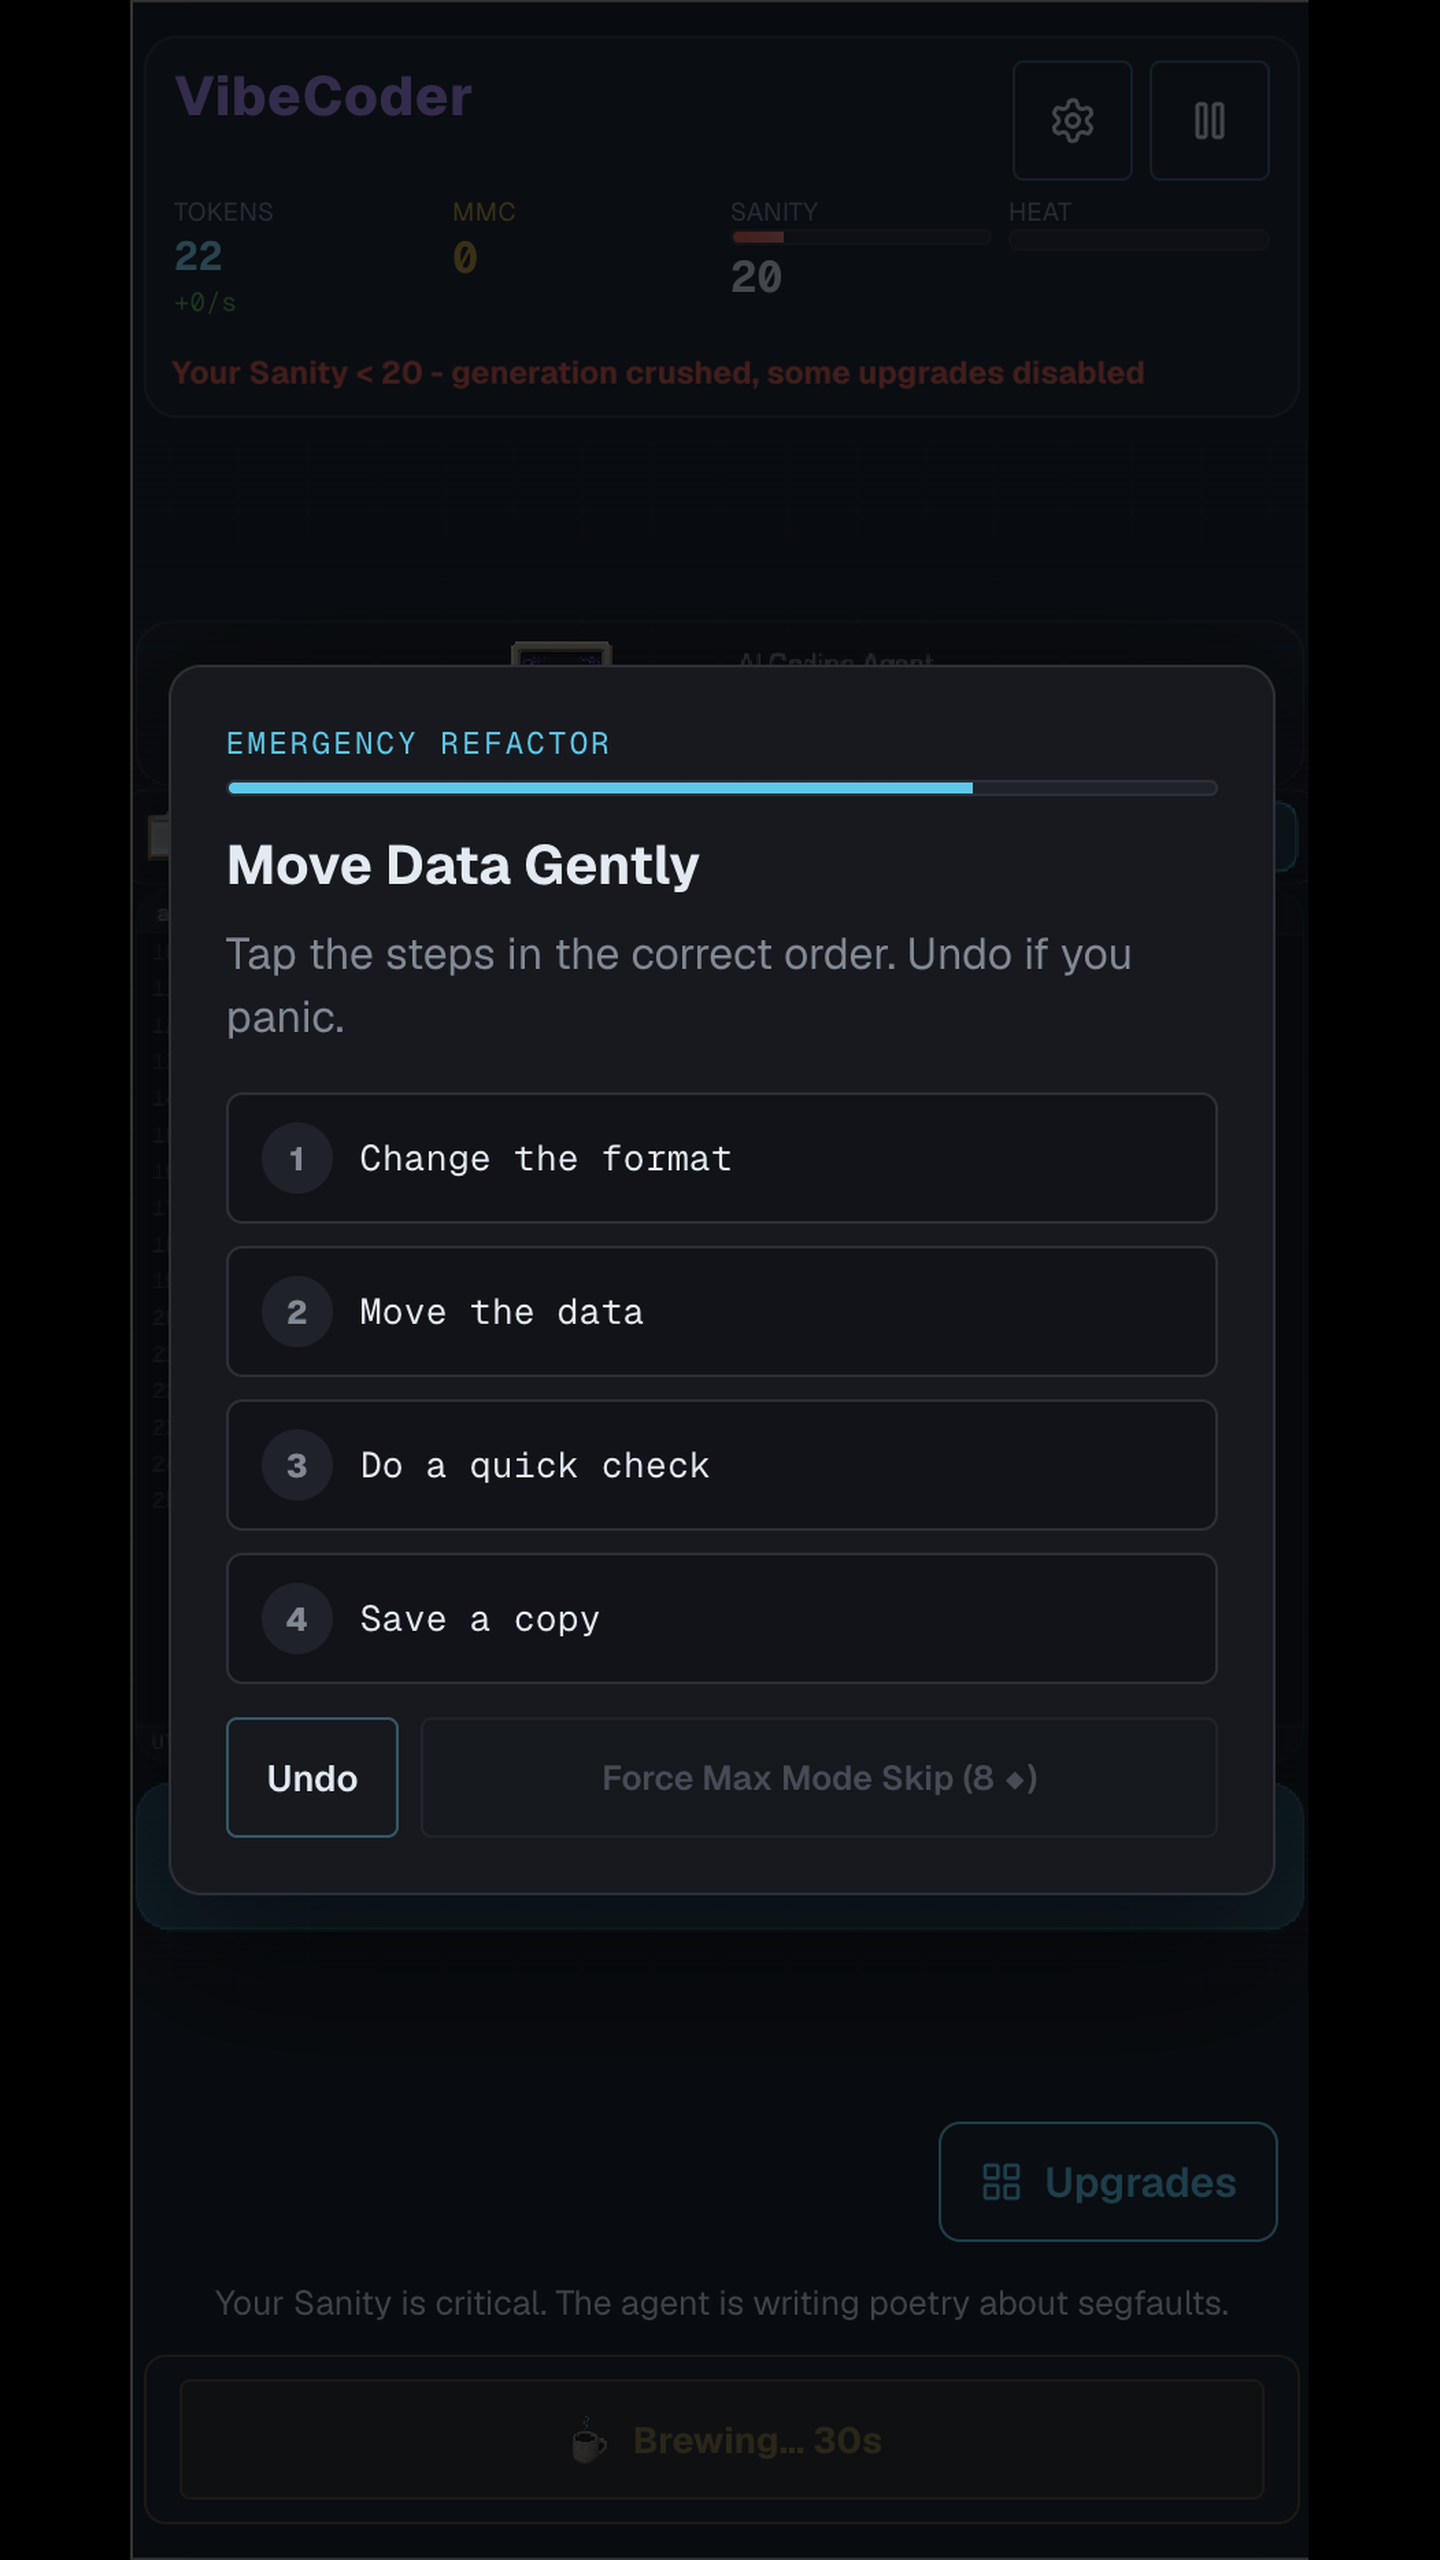
Task: Click the Undo button
Action: pyautogui.click(x=312, y=1778)
